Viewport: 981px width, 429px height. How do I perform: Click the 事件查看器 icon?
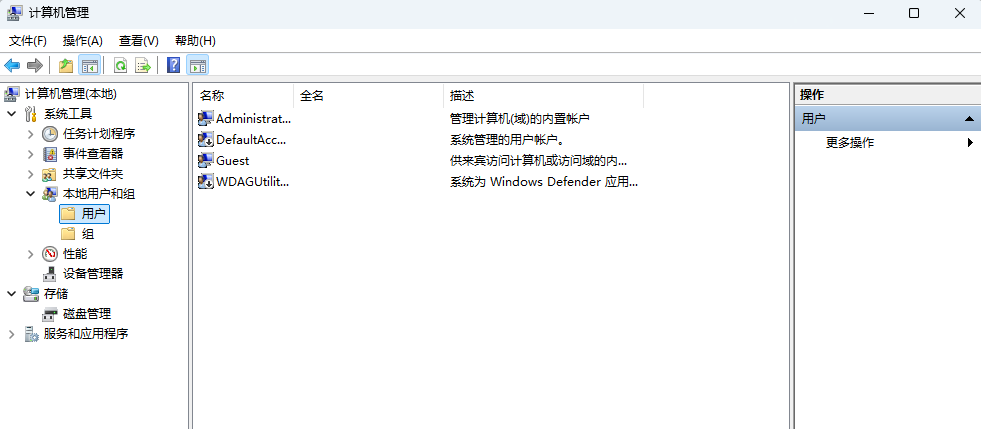pos(49,154)
